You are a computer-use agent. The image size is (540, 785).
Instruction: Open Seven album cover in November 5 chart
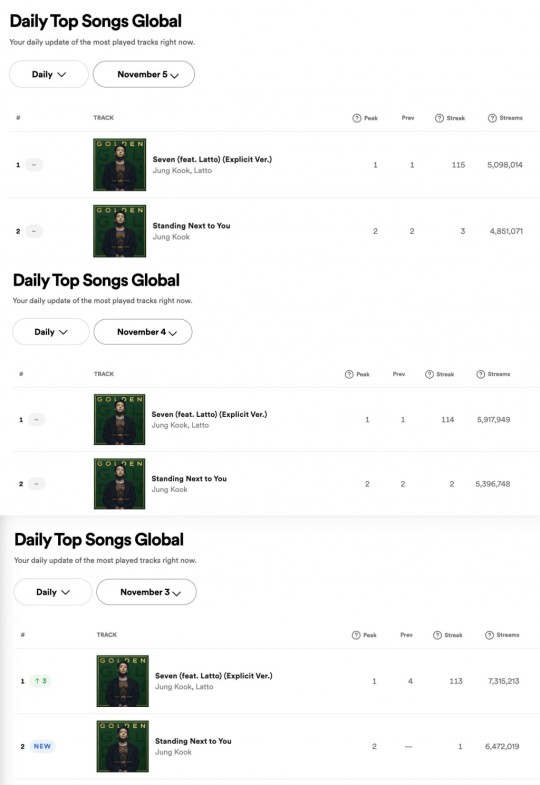(120, 165)
